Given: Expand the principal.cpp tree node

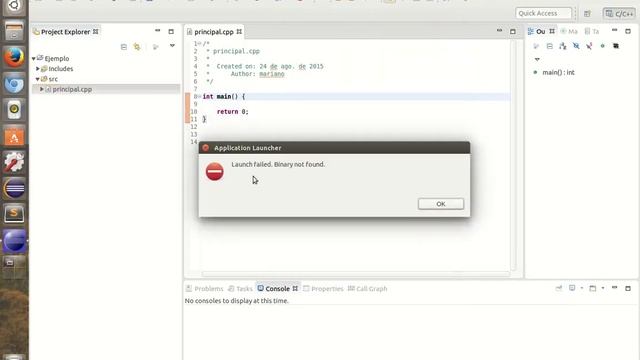Looking at the screenshot, I should click(x=42, y=89).
